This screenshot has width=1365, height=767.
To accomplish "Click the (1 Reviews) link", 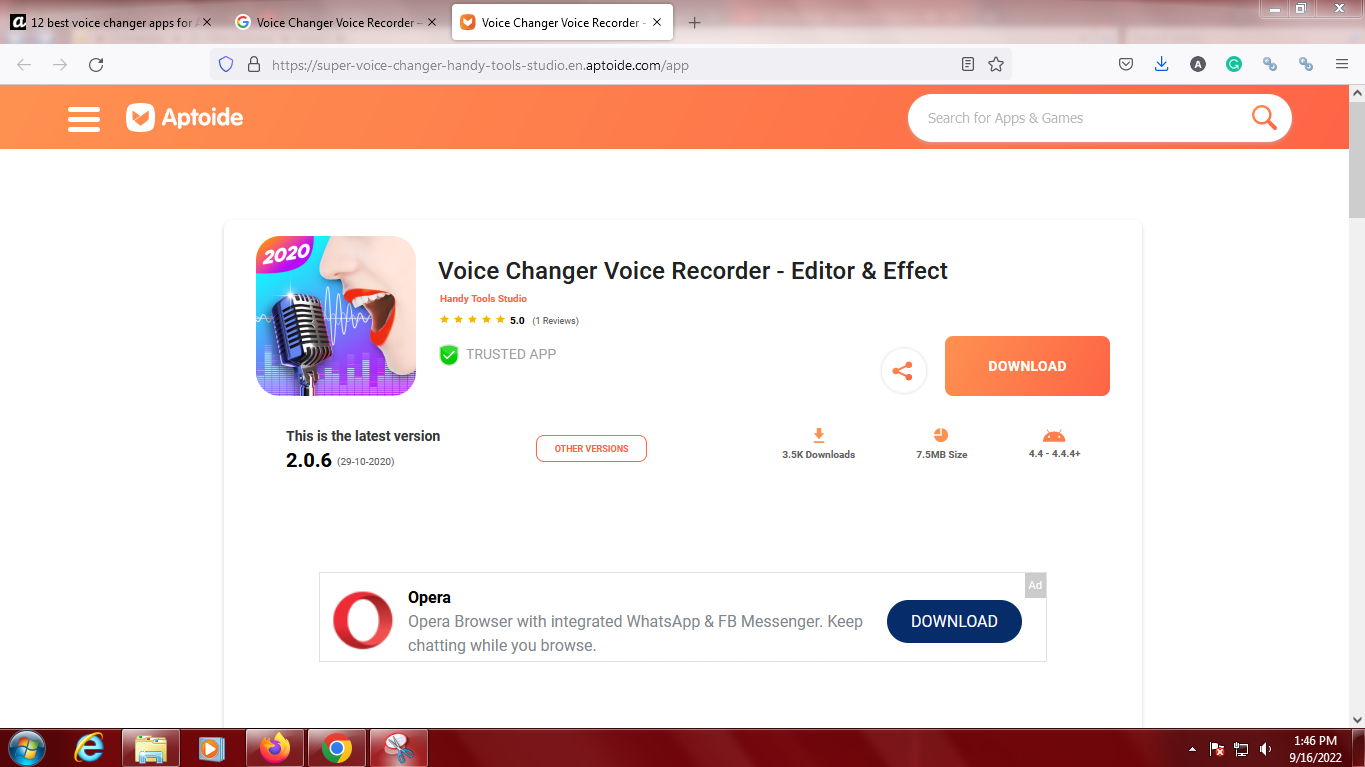I will [555, 321].
